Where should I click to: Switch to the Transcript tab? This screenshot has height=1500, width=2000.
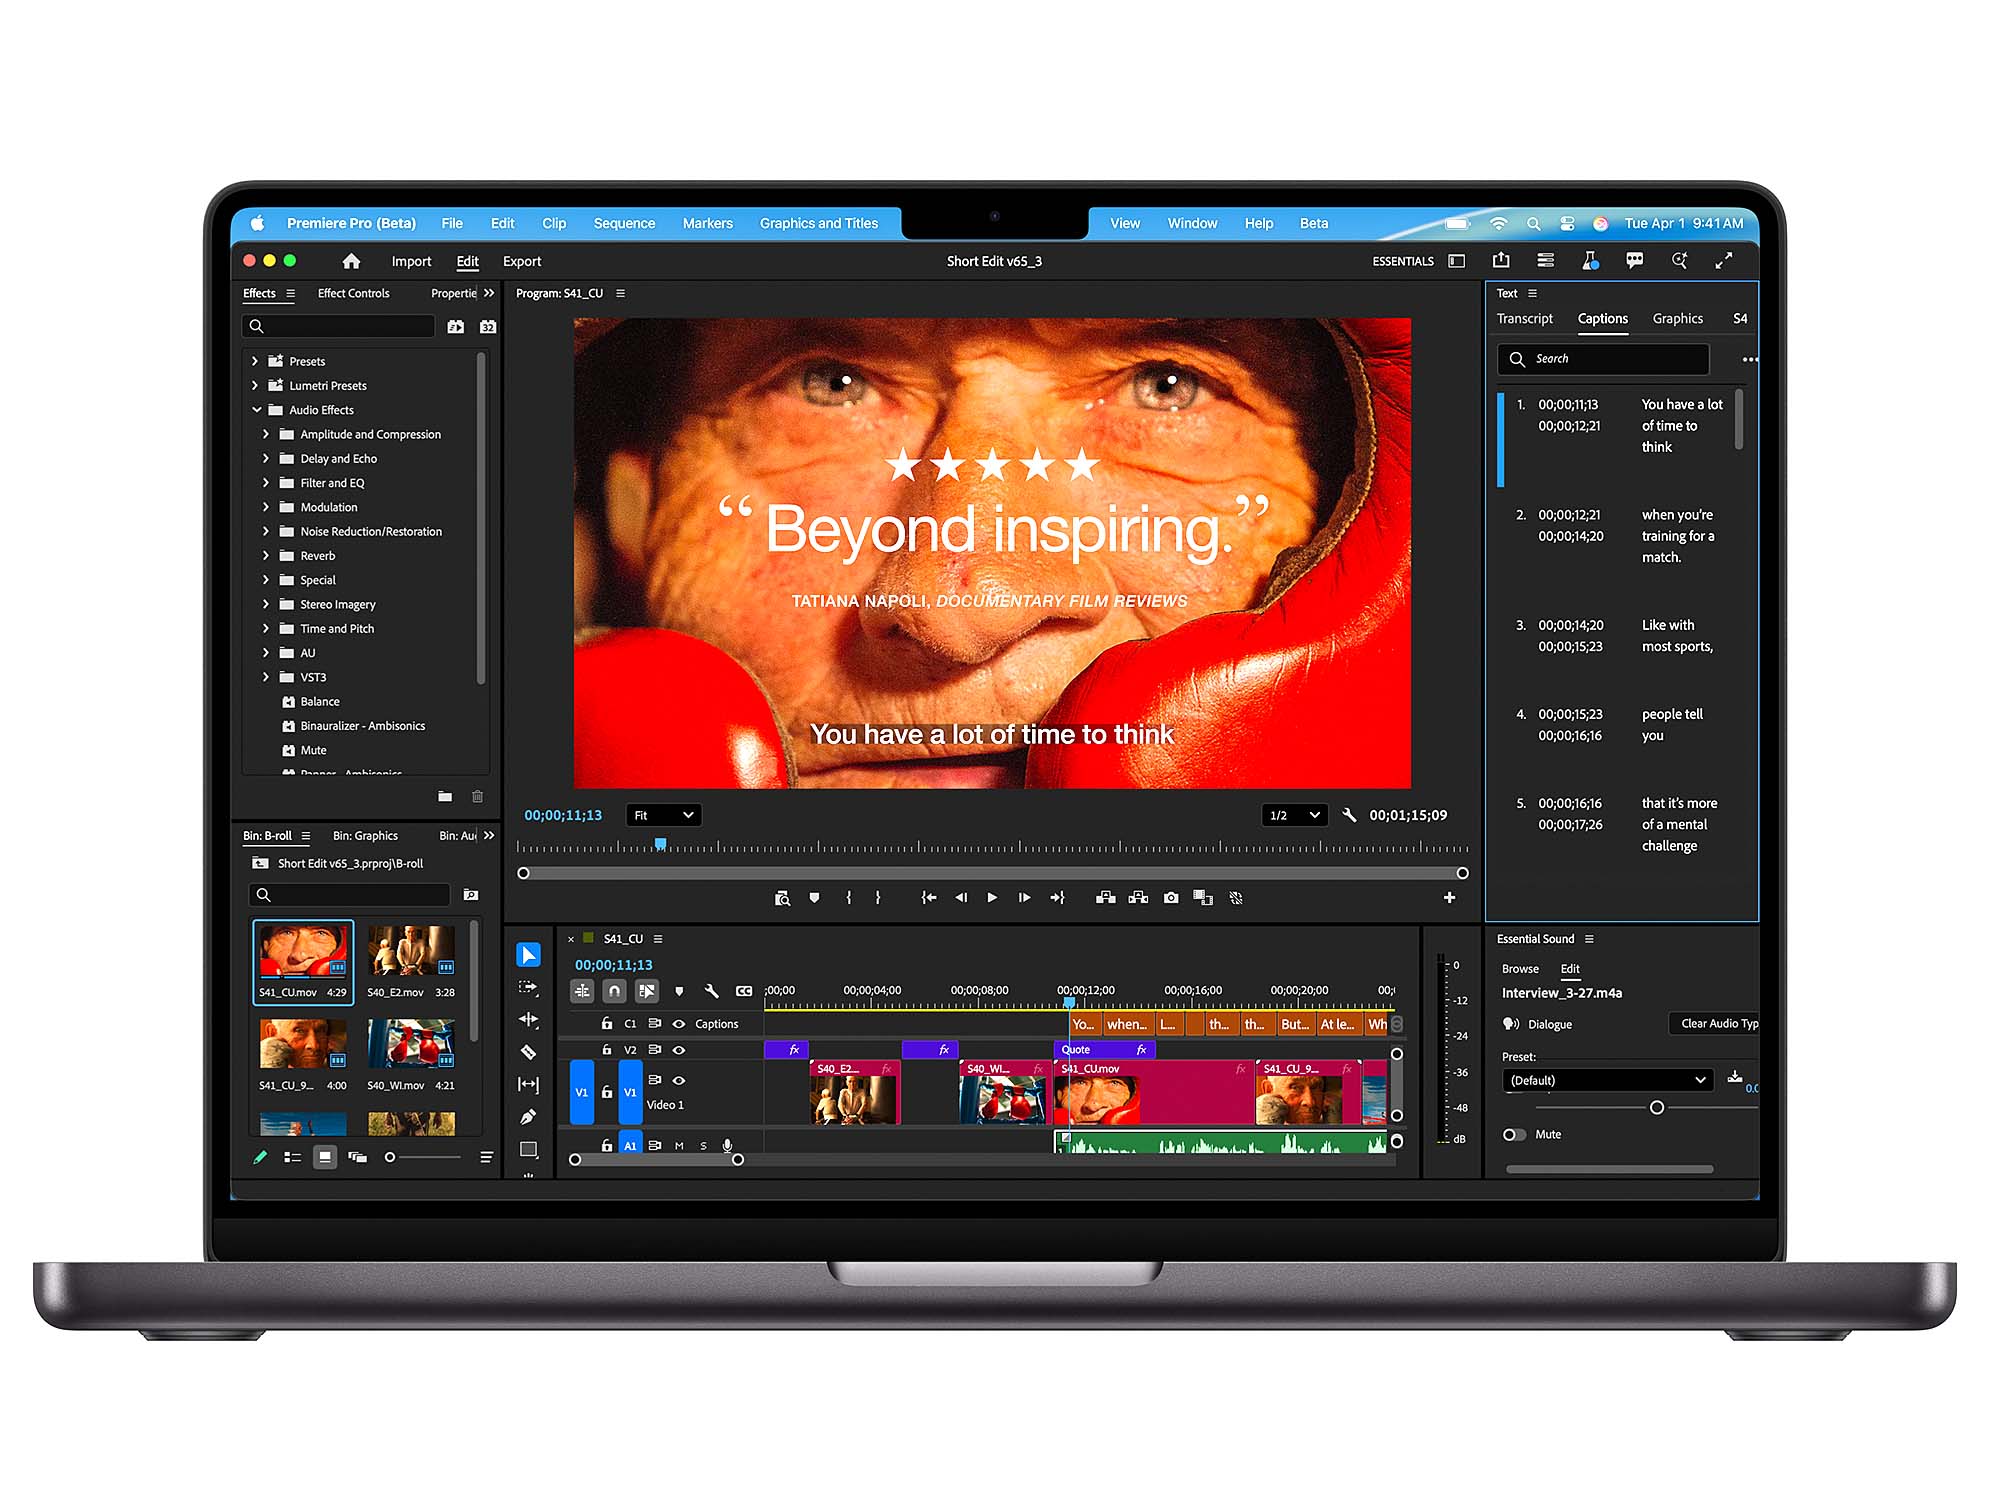[1524, 318]
